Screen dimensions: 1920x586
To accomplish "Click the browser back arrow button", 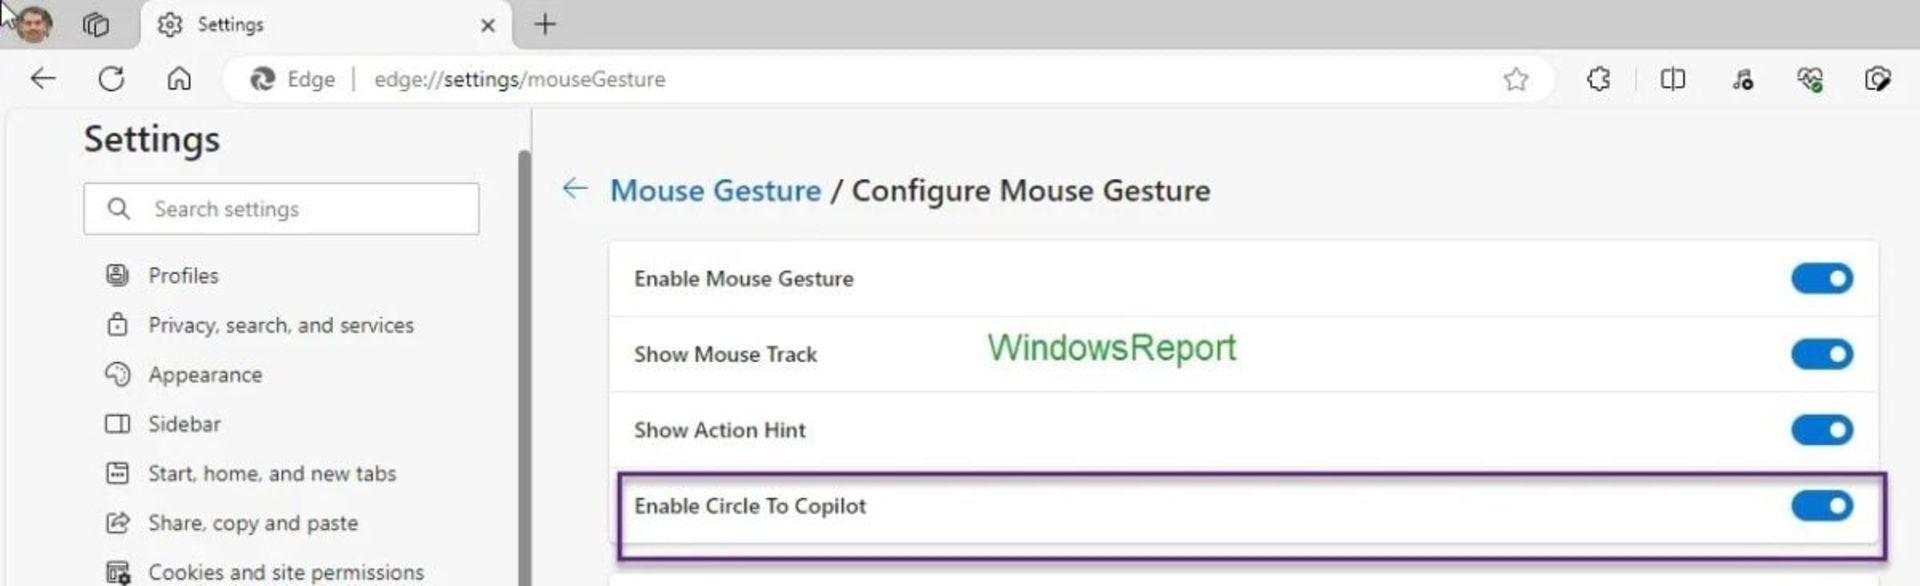I will pyautogui.click(x=43, y=79).
